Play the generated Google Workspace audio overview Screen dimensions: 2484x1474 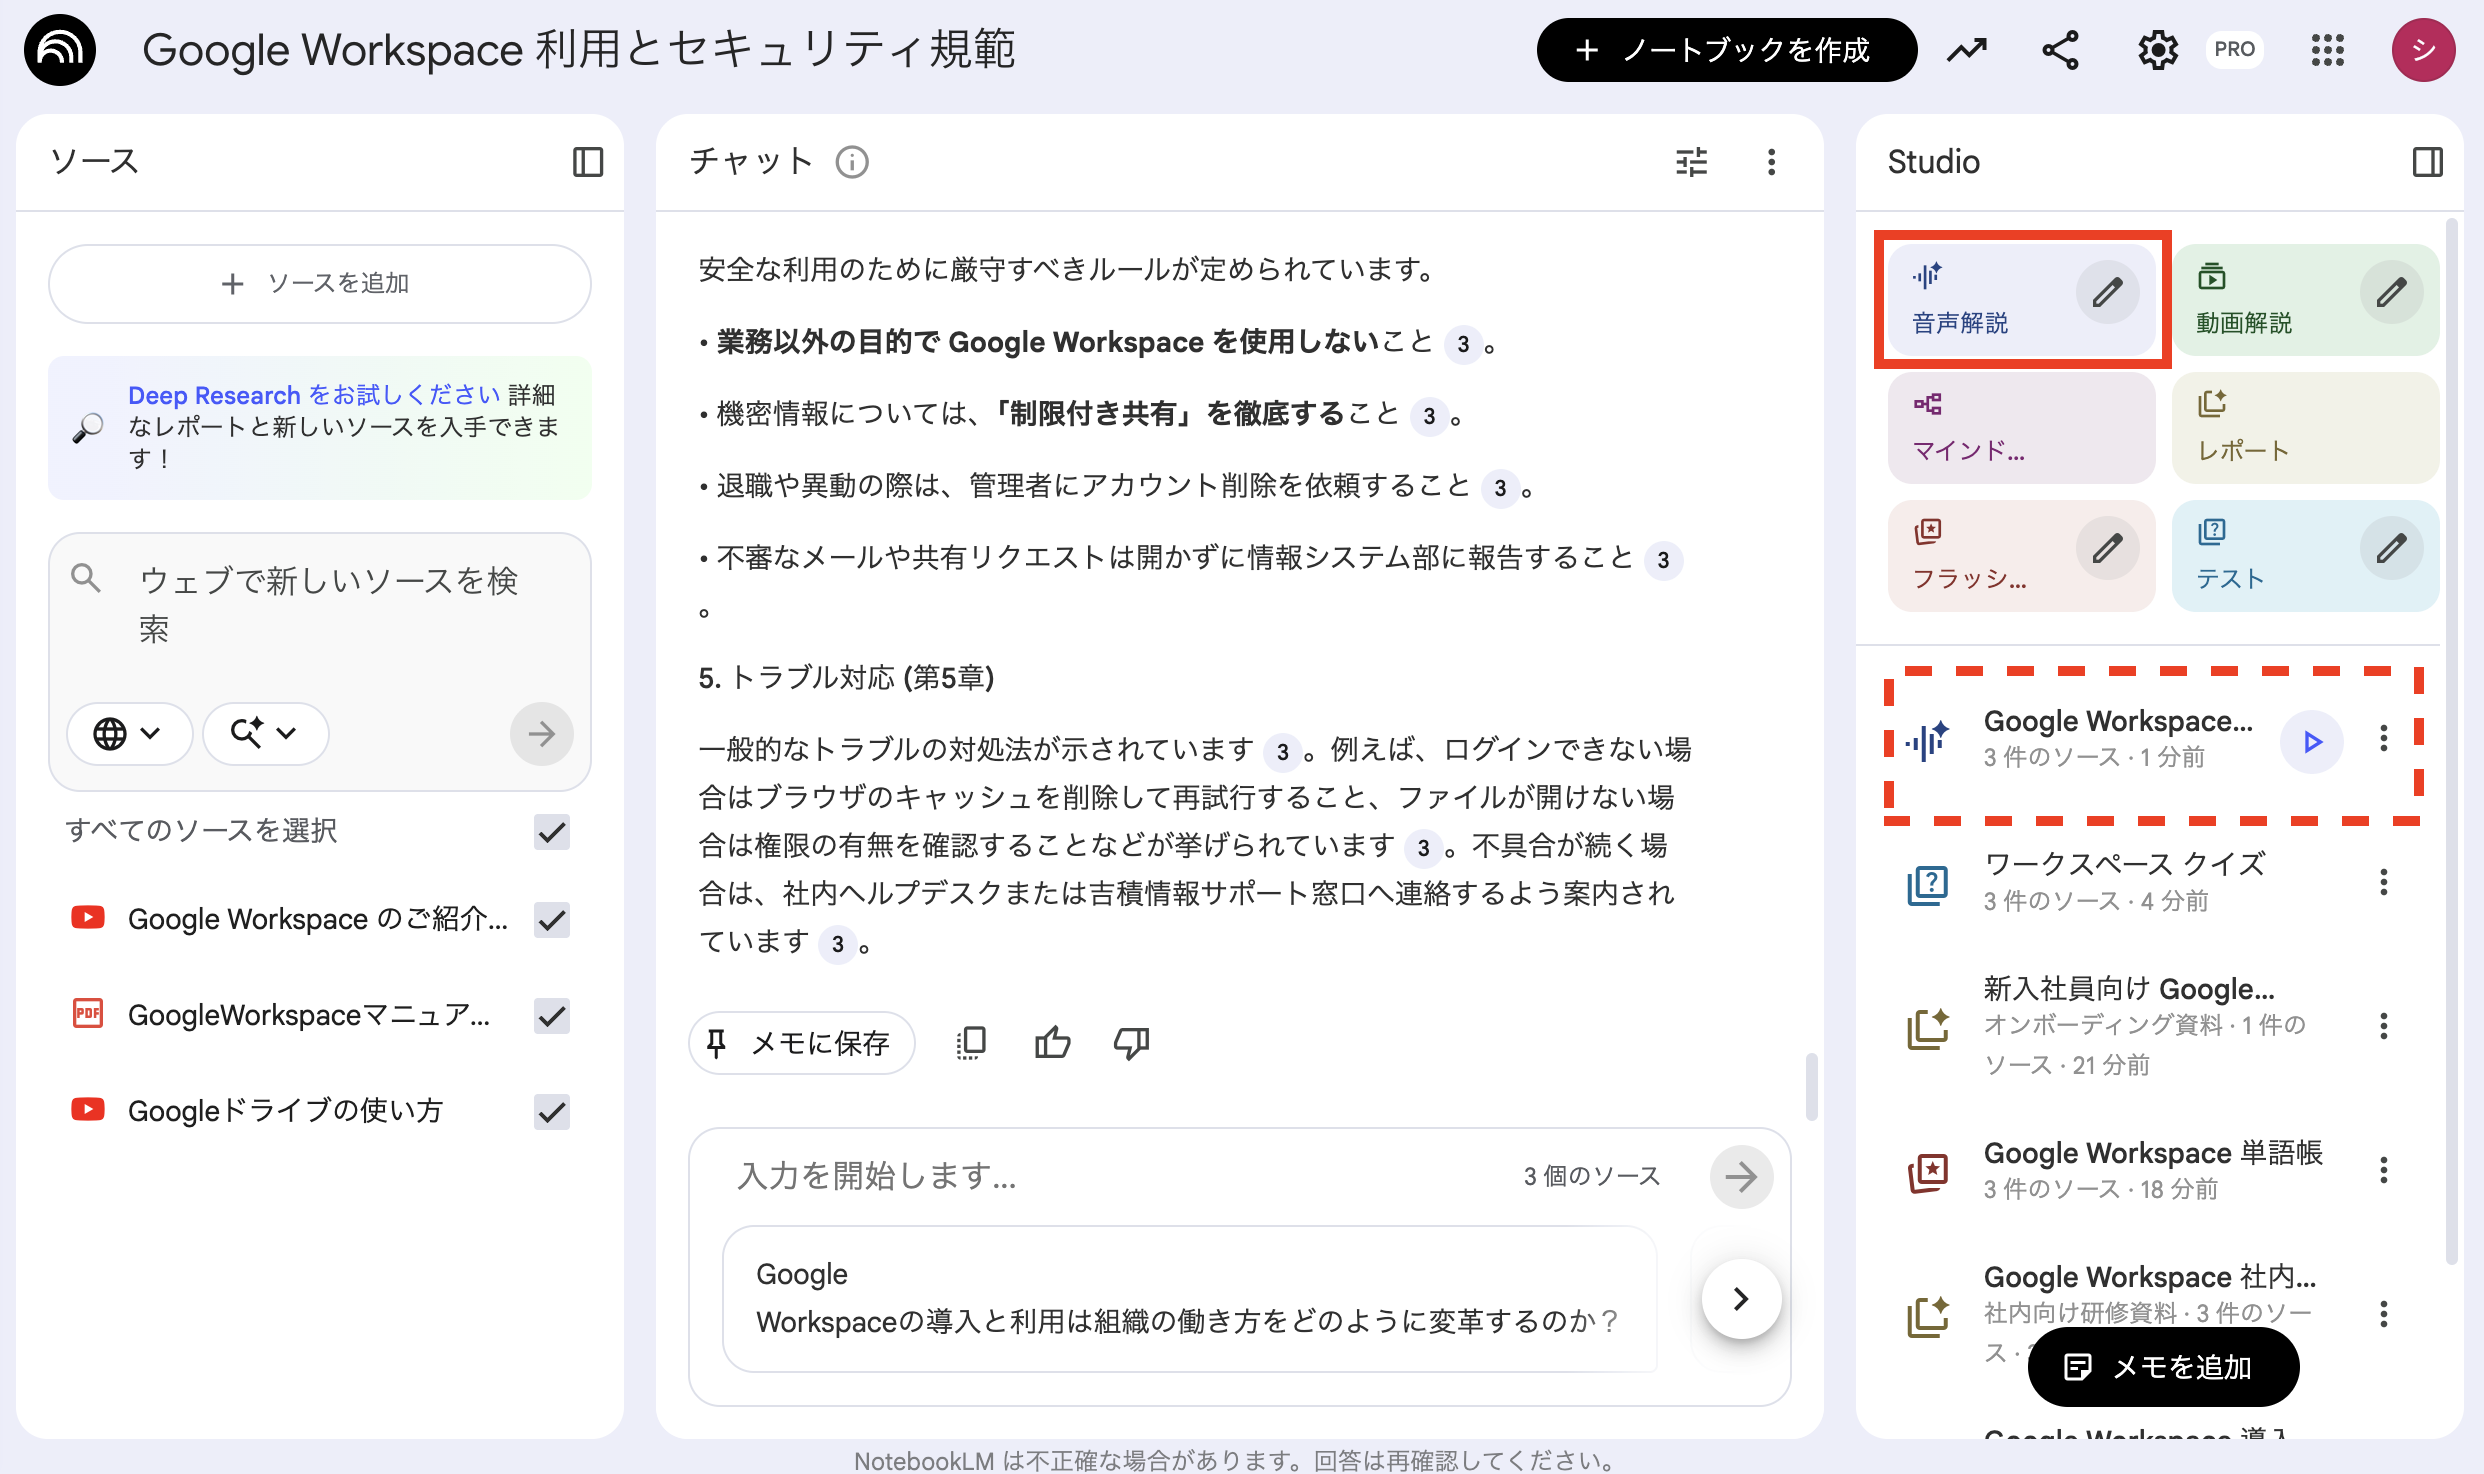point(2311,741)
